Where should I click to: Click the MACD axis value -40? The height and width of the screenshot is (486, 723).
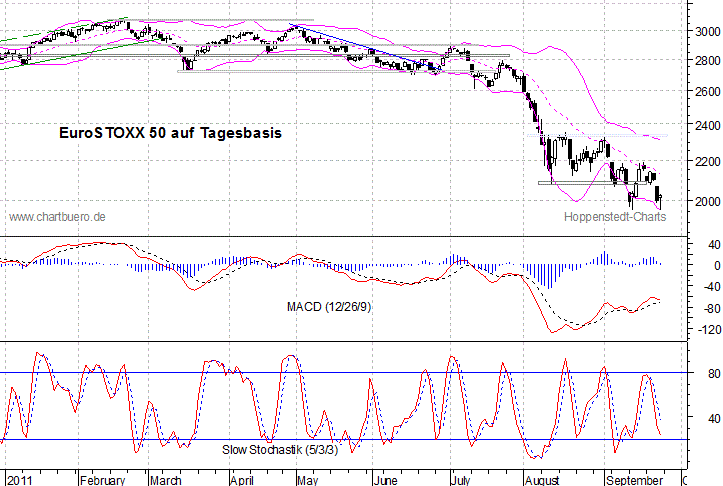(x=711, y=286)
